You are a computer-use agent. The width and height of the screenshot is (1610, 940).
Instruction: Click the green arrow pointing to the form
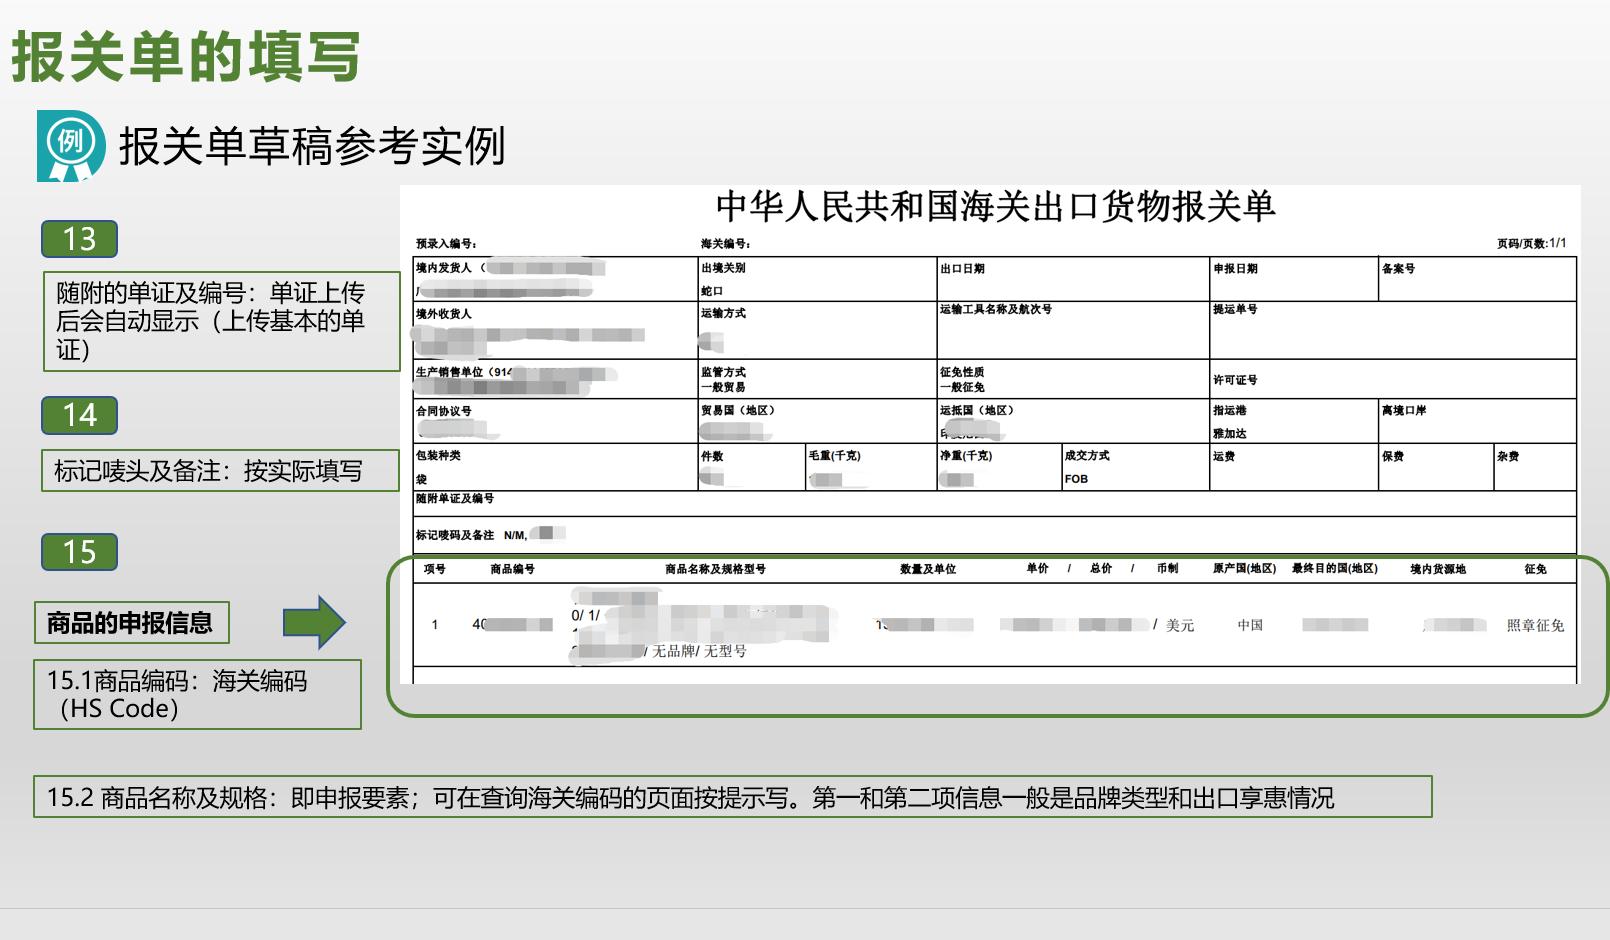[x=312, y=620]
